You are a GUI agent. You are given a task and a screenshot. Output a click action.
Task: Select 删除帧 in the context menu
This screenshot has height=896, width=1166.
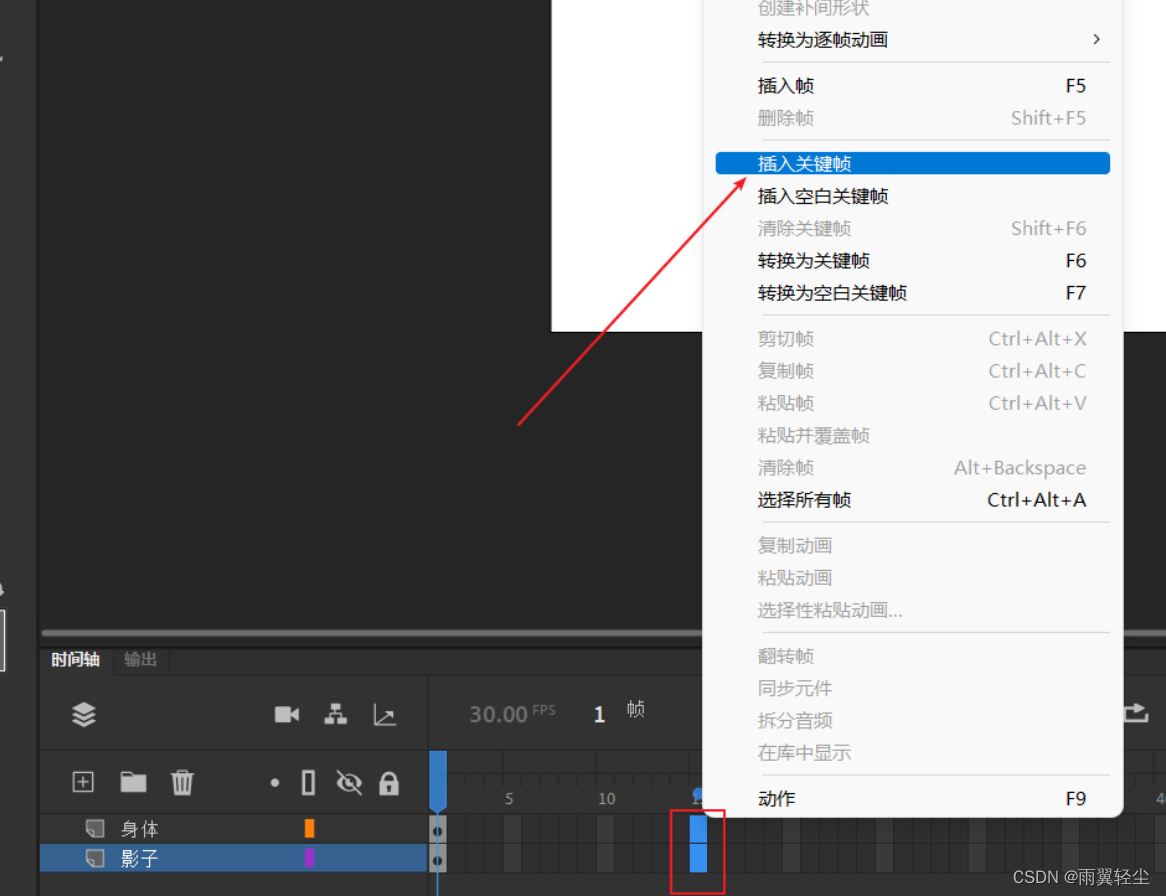[x=785, y=117]
